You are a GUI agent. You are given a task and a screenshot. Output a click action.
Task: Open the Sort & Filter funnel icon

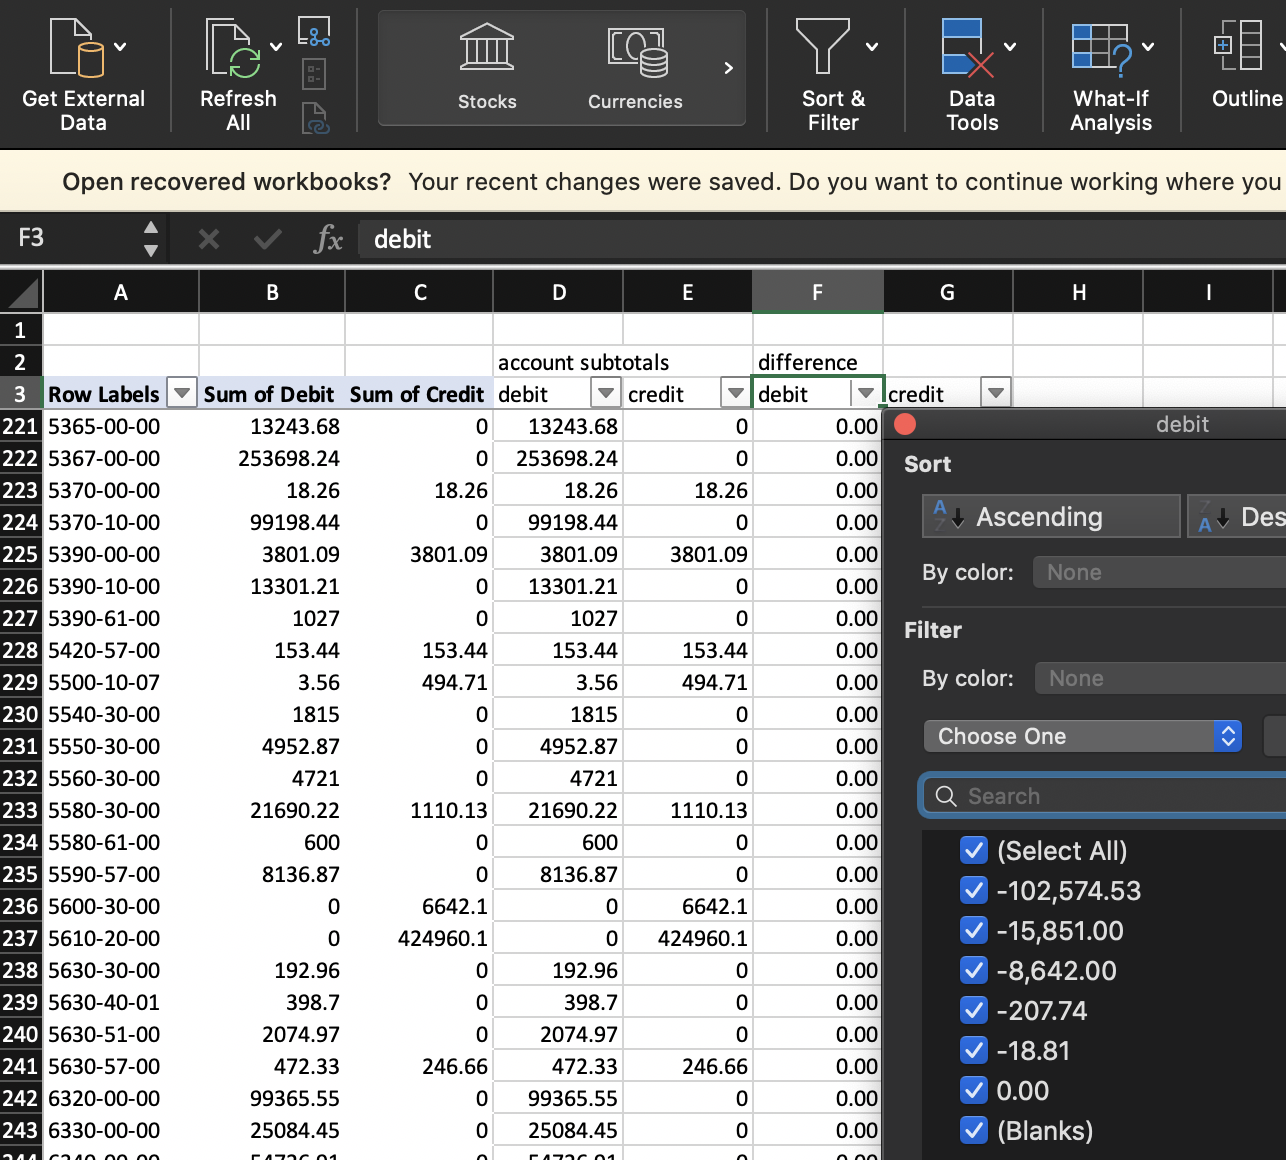[x=822, y=46]
